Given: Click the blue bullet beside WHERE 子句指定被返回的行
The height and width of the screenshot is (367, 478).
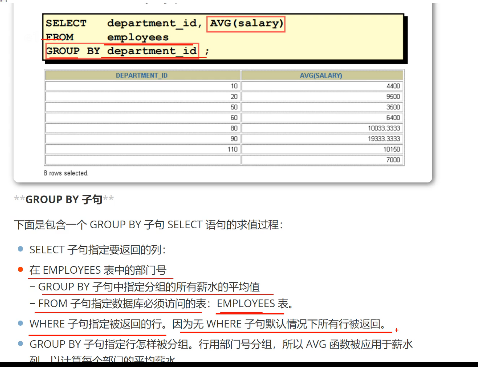Looking at the screenshot, I should [x=21, y=323].
